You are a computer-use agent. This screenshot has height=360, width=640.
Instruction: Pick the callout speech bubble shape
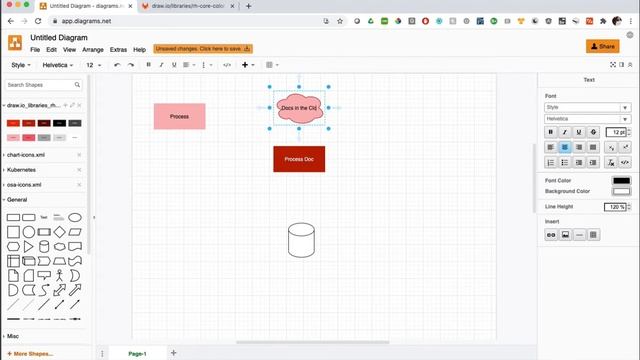[x=44, y=276]
